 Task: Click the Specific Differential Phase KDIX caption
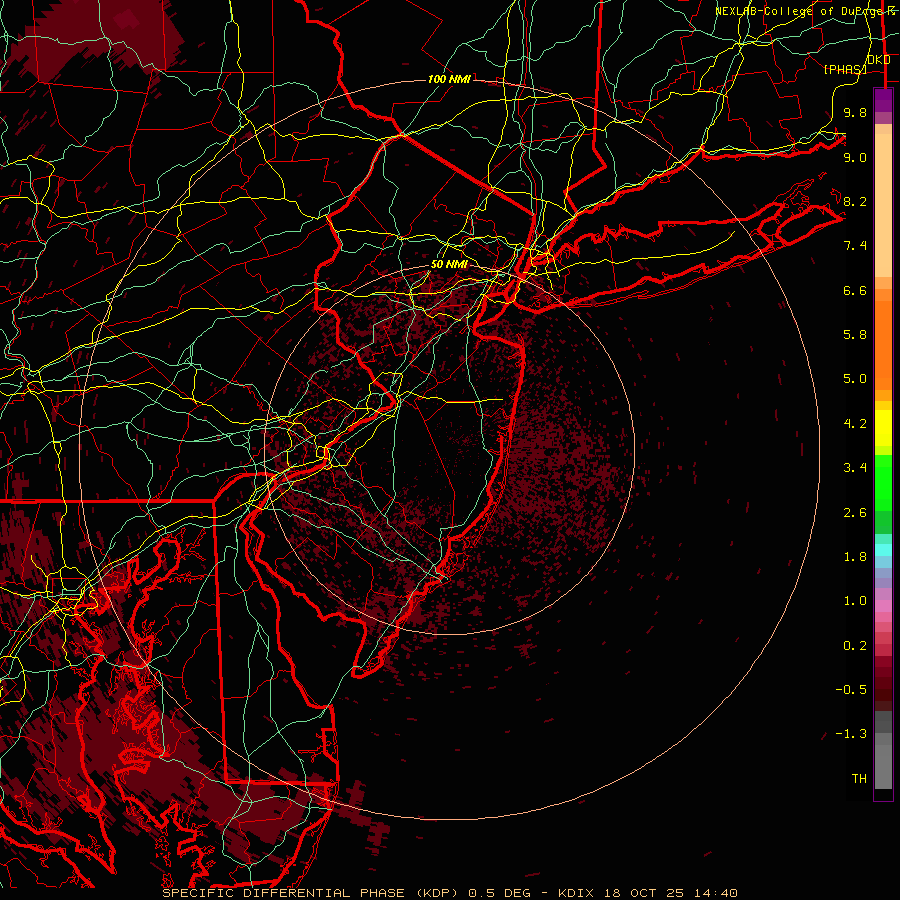point(450,893)
